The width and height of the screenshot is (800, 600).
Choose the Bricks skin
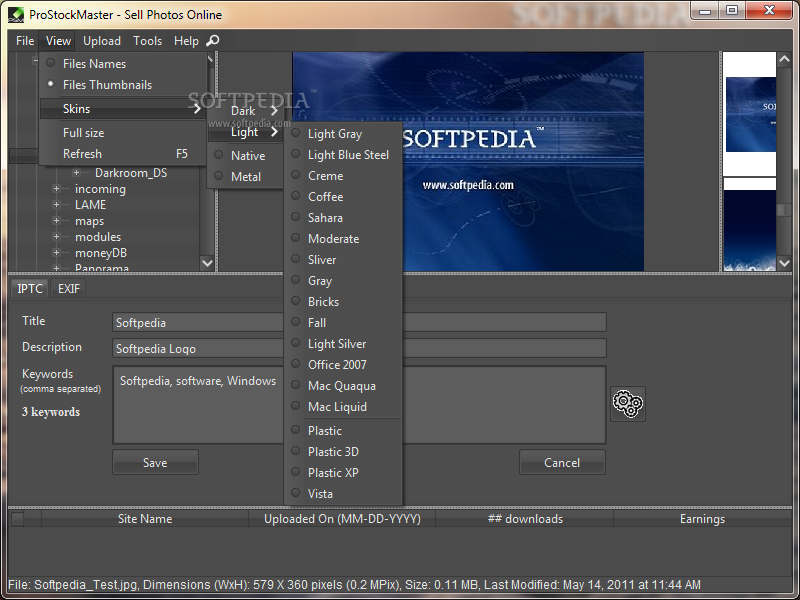343,302
